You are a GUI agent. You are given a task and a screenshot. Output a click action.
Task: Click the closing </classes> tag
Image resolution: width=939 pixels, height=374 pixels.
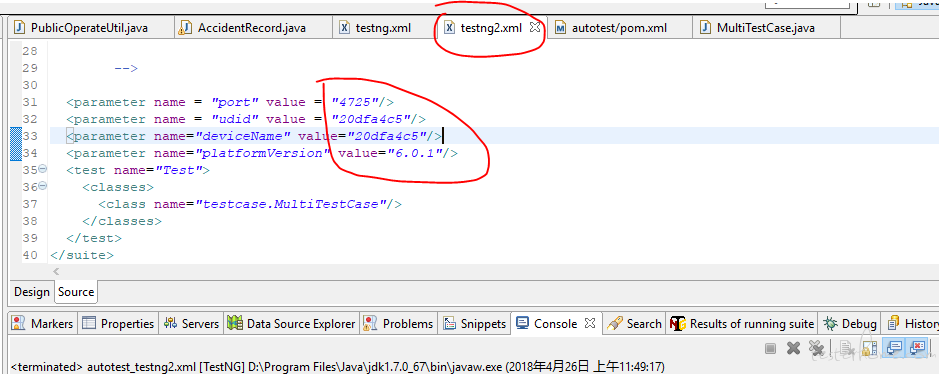pos(122,221)
